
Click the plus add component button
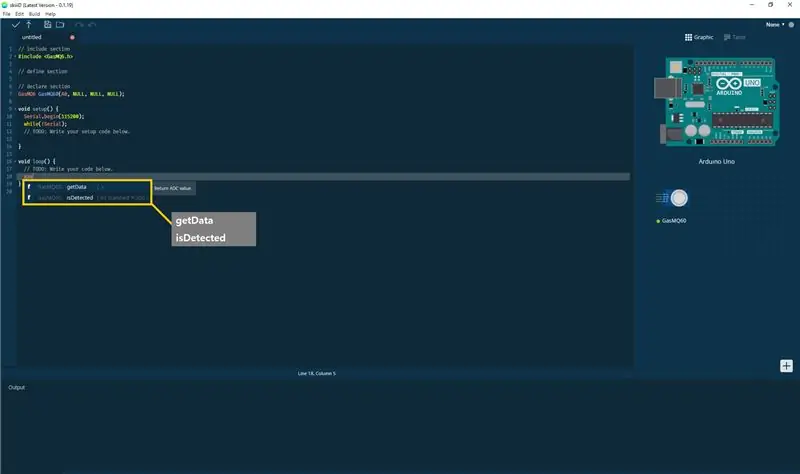pyautogui.click(x=786, y=366)
